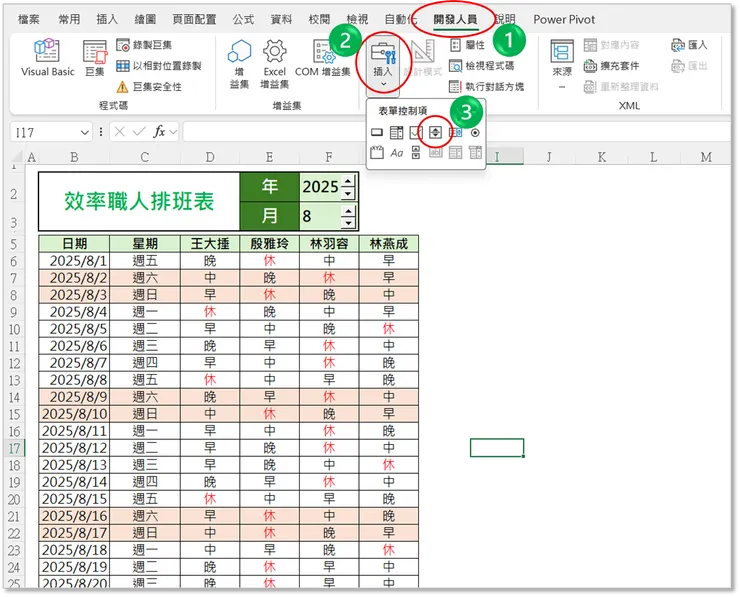Select row 17 header

14,448
